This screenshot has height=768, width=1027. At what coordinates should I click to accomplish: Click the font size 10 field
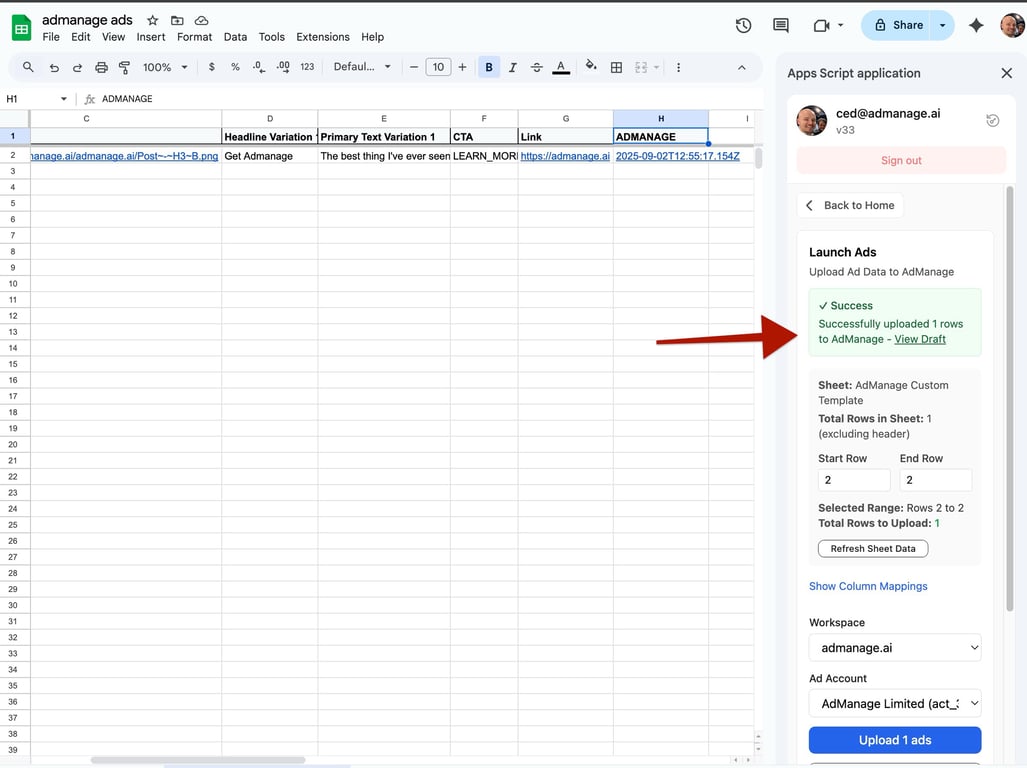[438, 67]
